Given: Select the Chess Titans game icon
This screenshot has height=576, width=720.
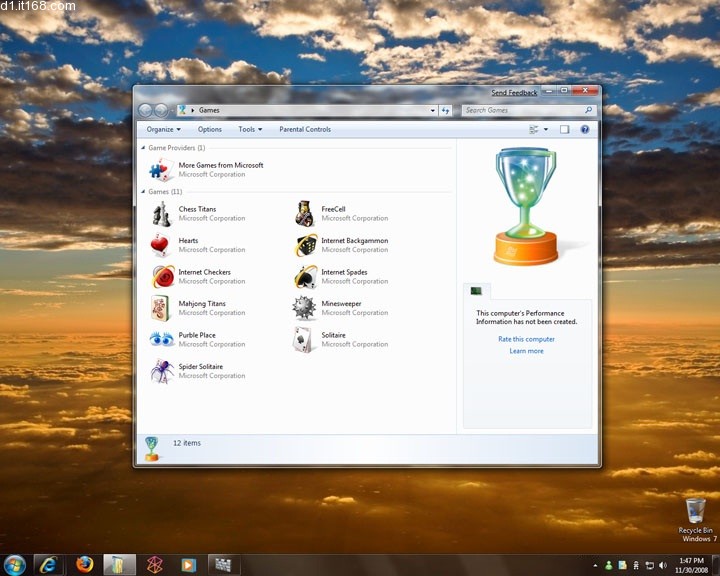Looking at the screenshot, I should click(161, 214).
